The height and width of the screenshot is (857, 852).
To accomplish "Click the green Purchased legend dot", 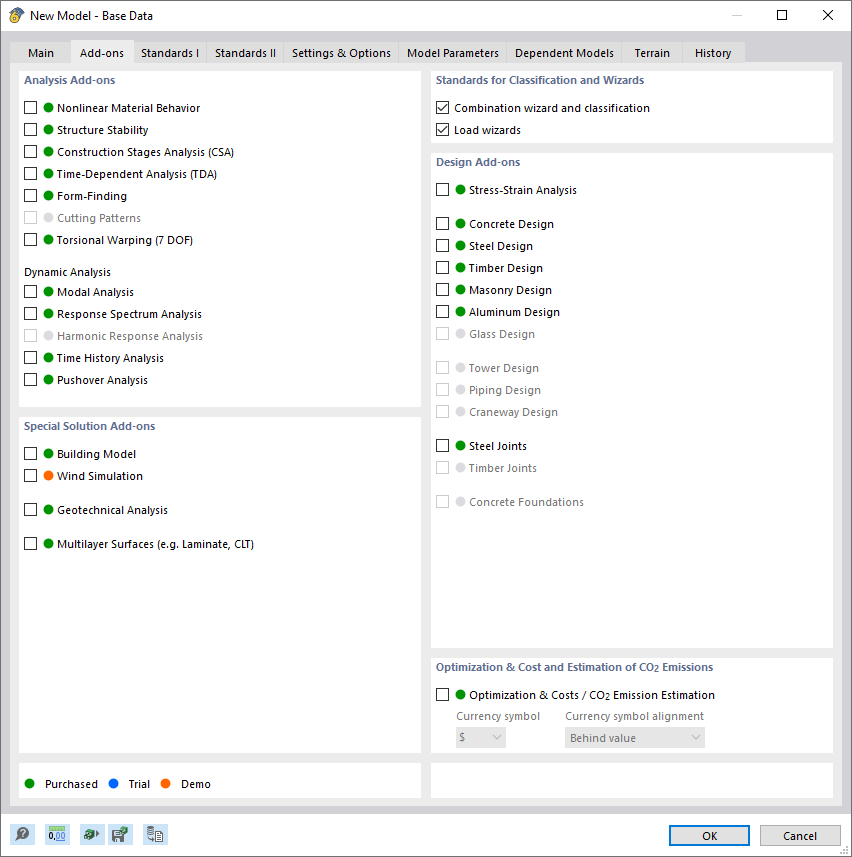I will [x=30, y=784].
